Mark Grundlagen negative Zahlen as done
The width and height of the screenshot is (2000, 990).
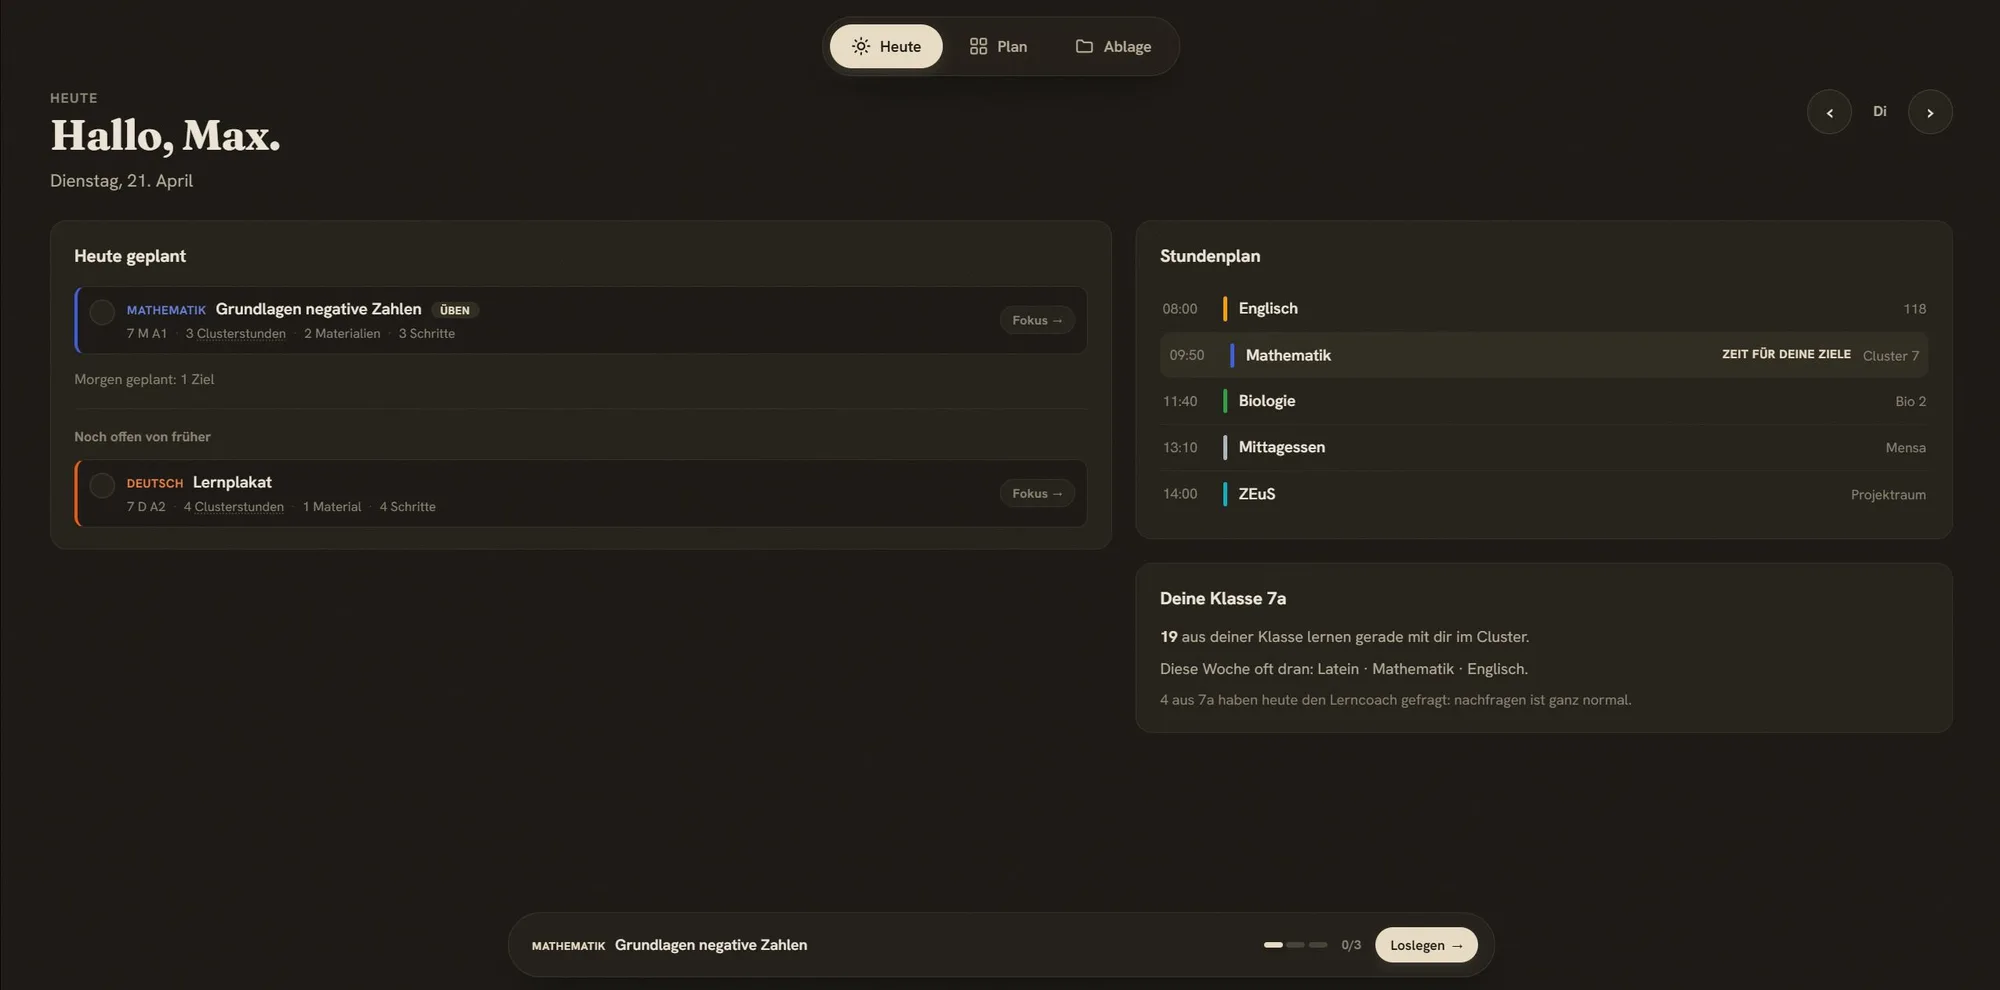click(102, 312)
